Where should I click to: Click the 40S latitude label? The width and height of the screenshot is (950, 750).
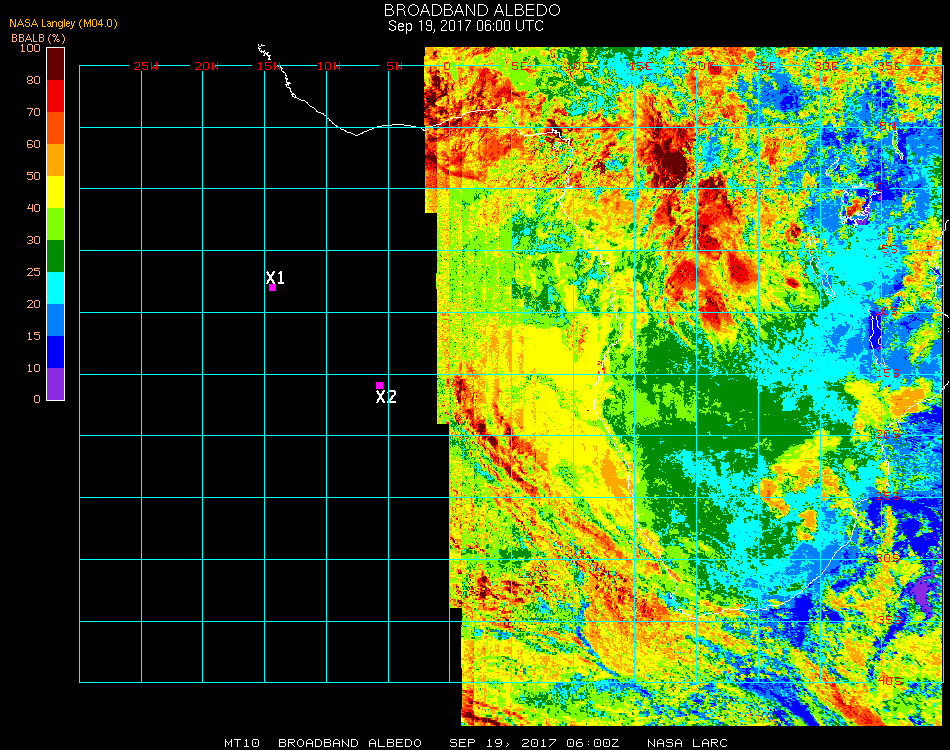click(x=889, y=680)
